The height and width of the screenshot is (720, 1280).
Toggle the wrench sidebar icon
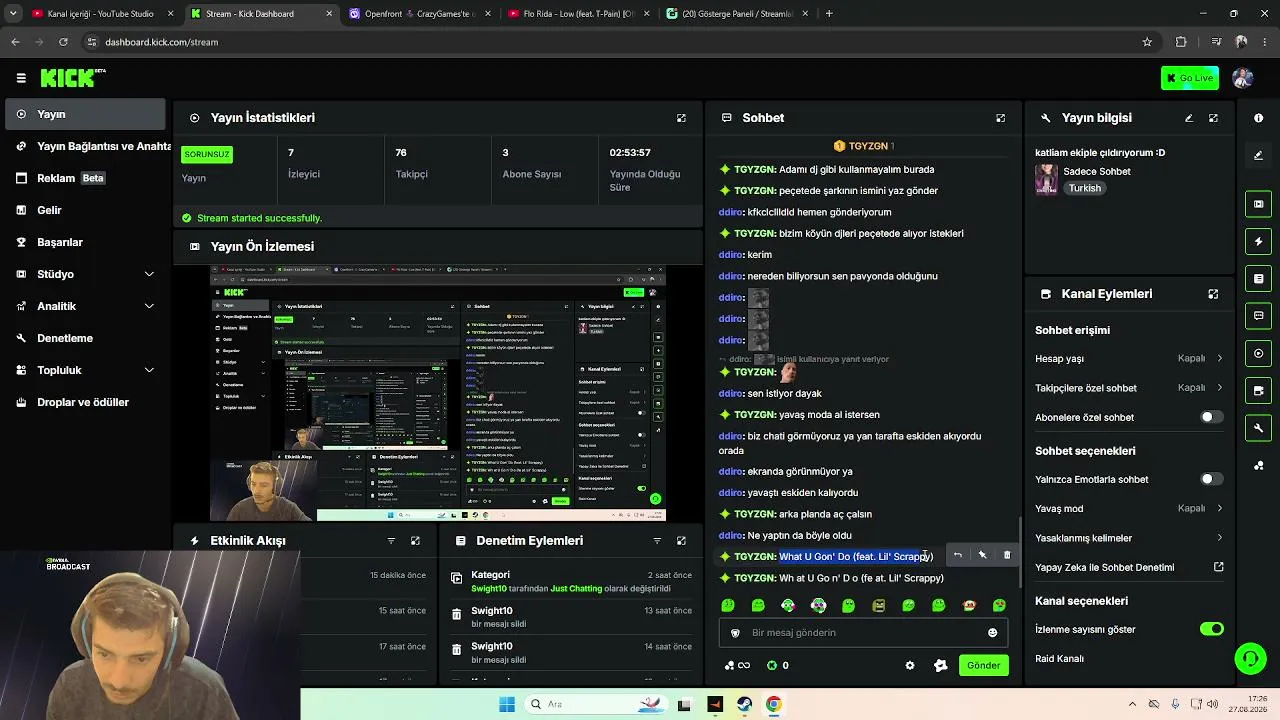click(1258, 428)
